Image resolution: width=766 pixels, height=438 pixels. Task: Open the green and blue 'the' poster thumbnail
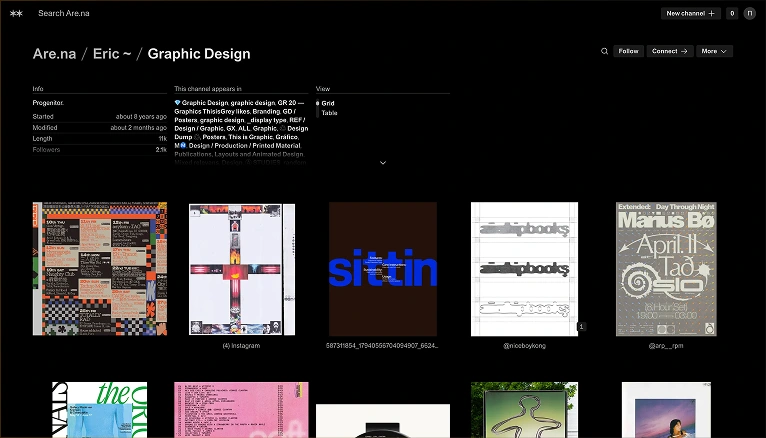(x=100, y=410)
